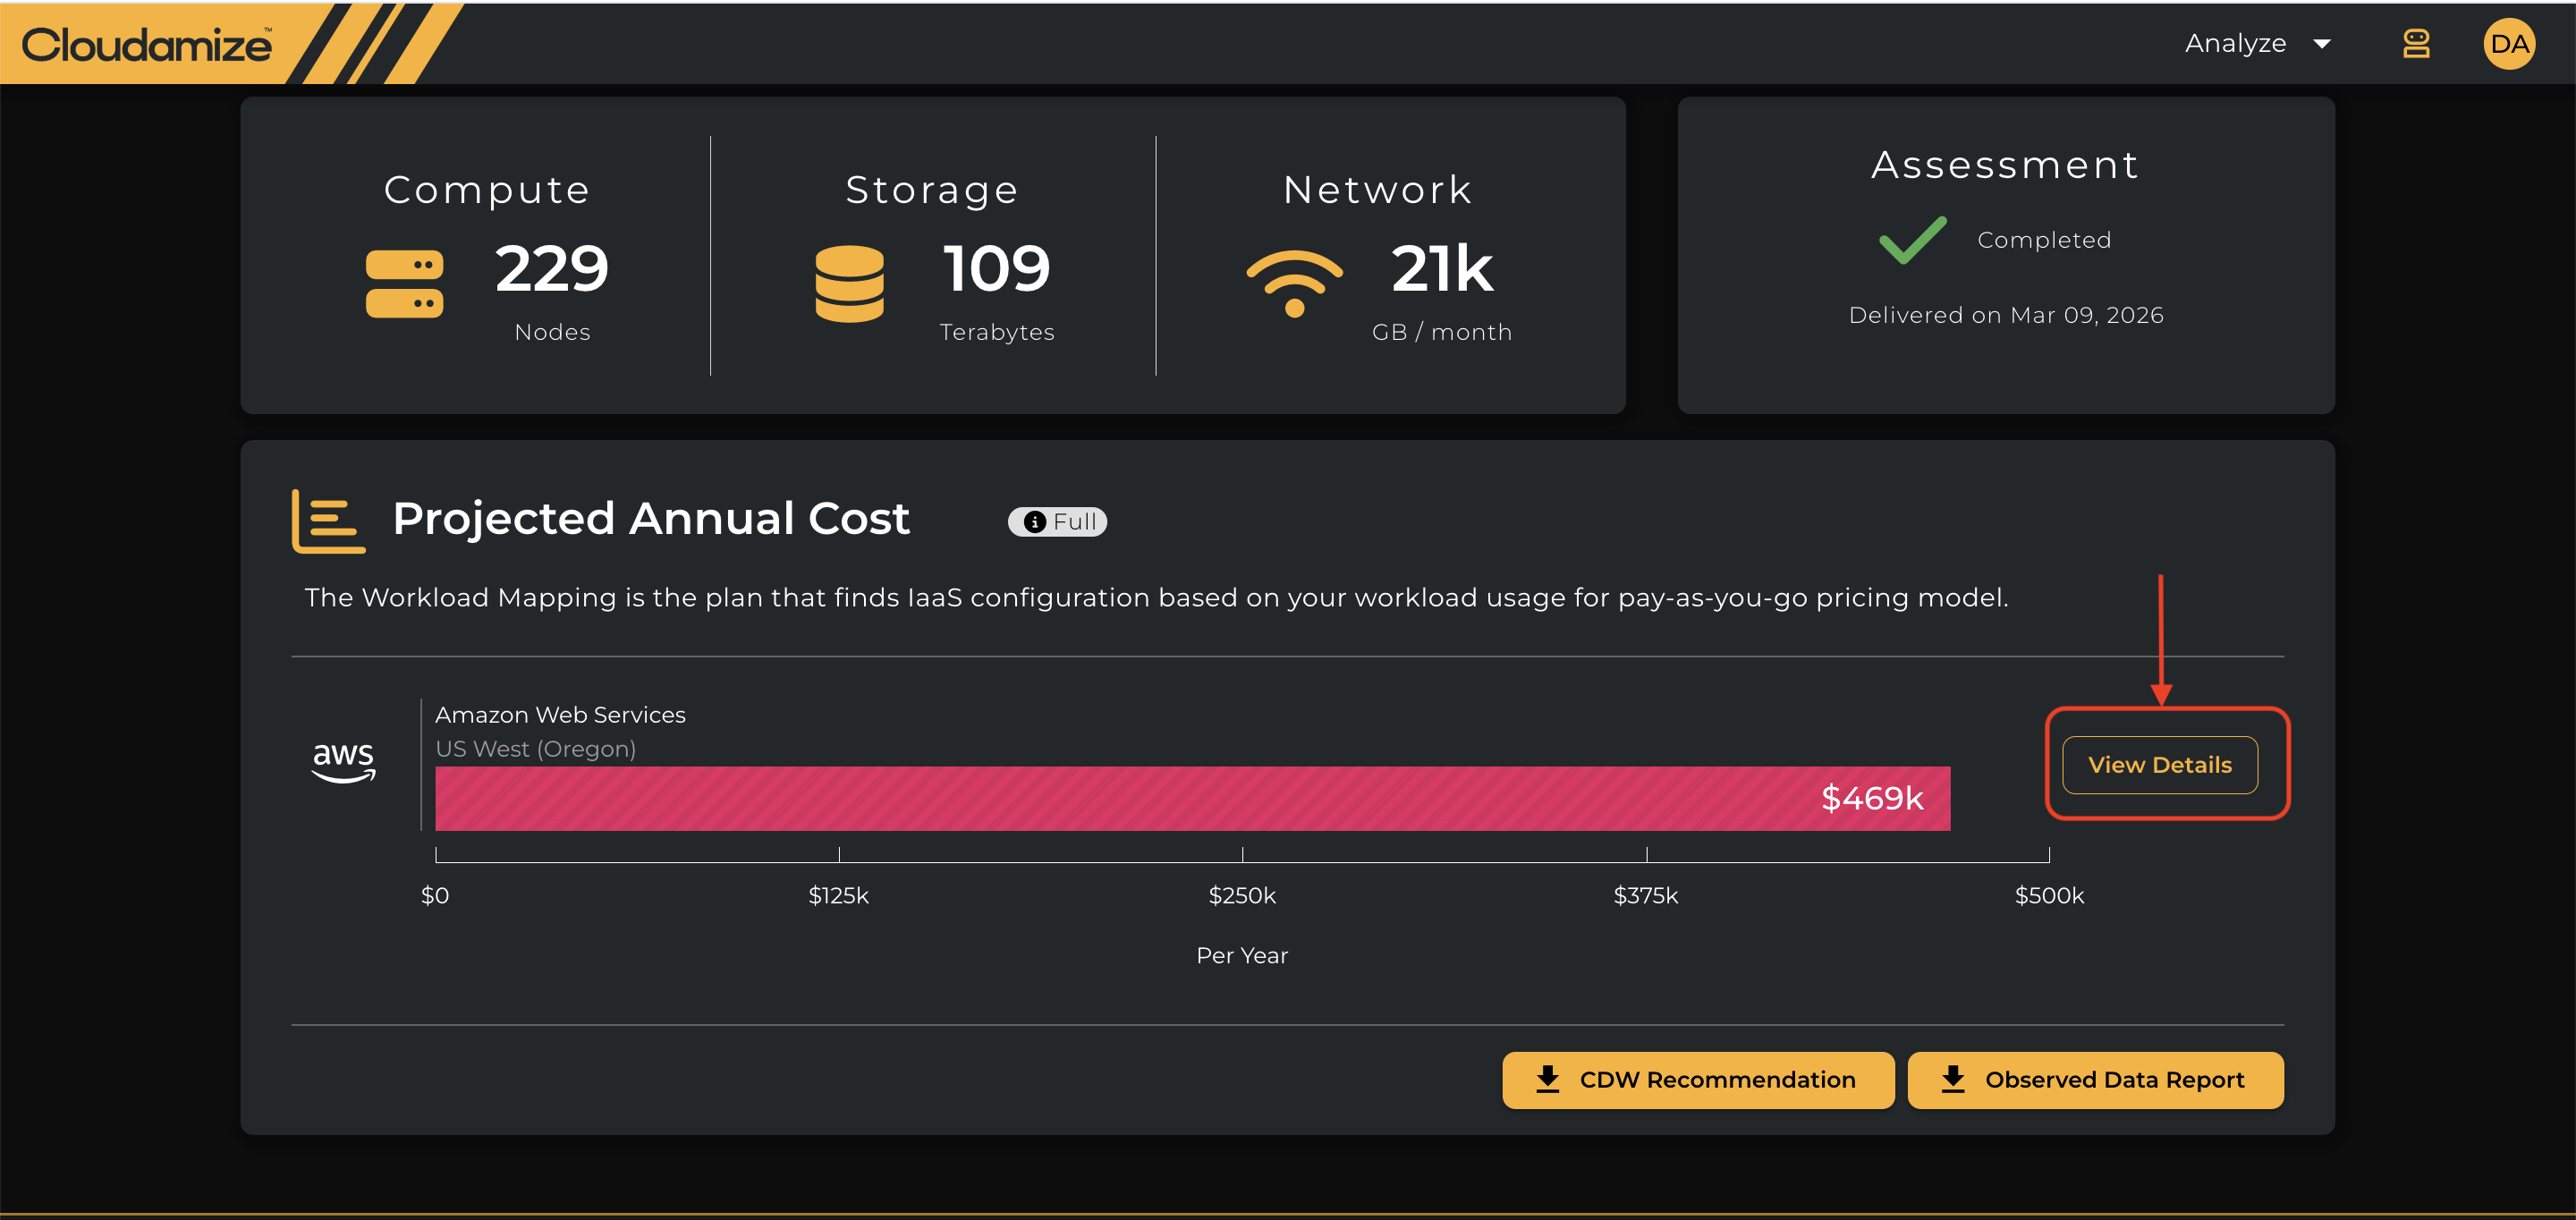The height and width of the screenshot is (1220, 2576).
Task: Click the 109 Terabytes value
Action: (997, 269)
